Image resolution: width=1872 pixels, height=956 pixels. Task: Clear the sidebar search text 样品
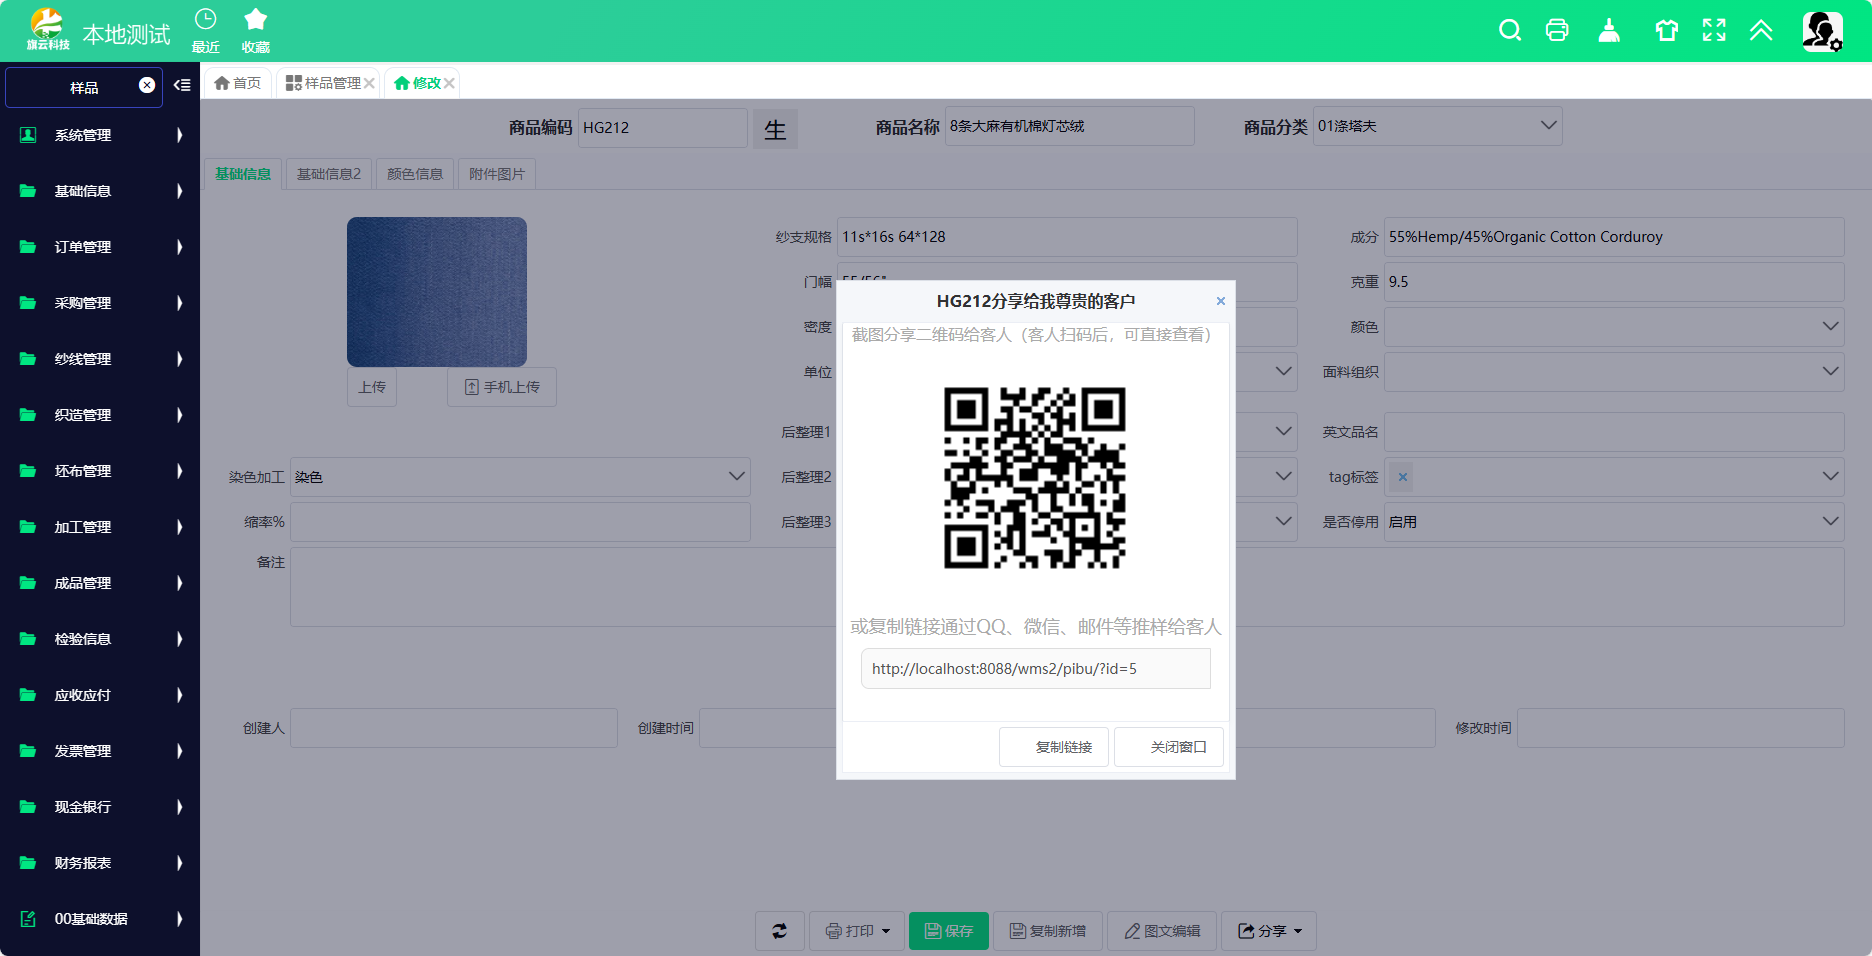pos(147,85)
